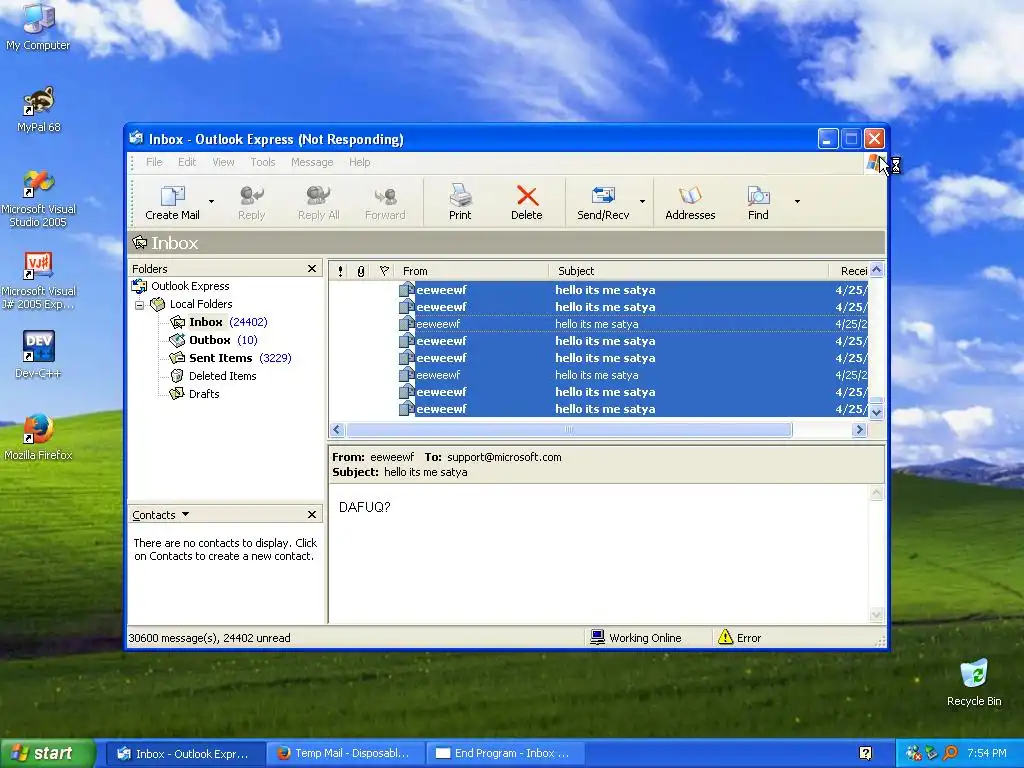Click horizontal scrollbar right arrow

pyautogui.click(x=860, y=430)
